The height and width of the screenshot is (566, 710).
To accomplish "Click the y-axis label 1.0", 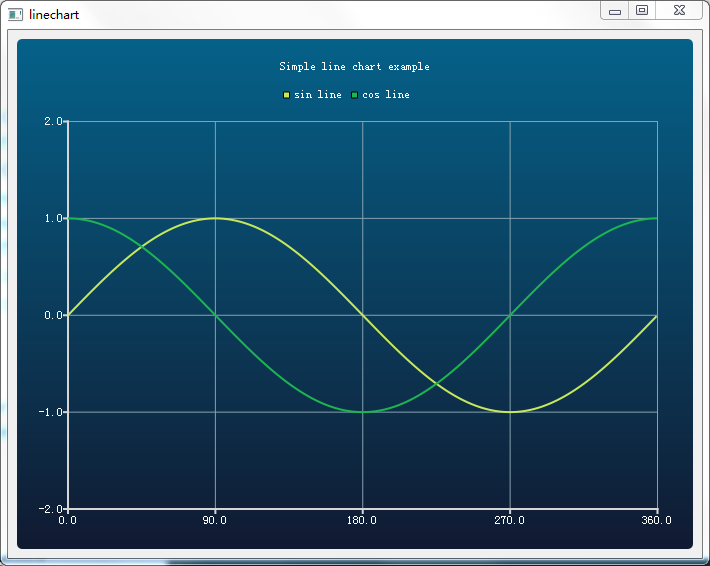I will [53, 218].
